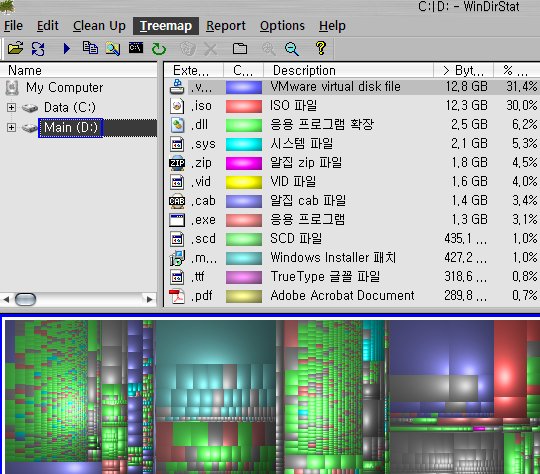Viewport: 540px width, 474px height.
Task: Open the Edit menu
Action: pos(48,26)
